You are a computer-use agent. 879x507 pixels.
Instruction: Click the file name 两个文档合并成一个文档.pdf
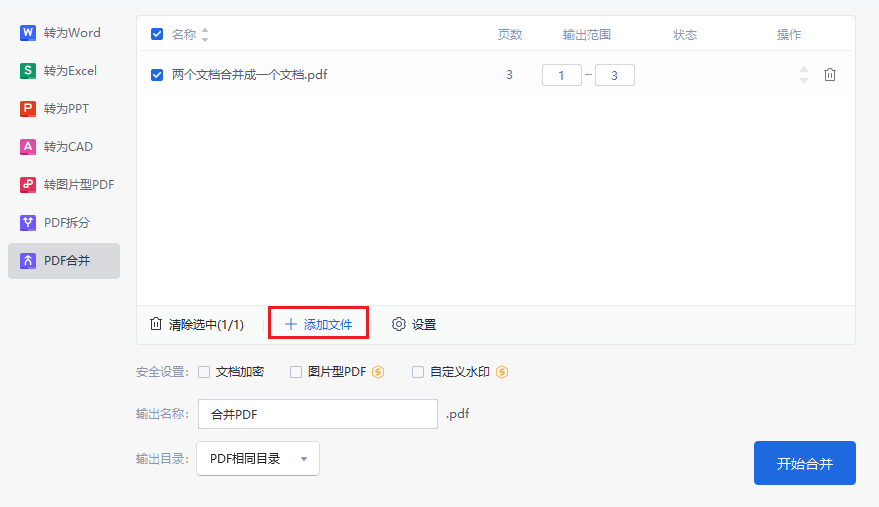249,75
